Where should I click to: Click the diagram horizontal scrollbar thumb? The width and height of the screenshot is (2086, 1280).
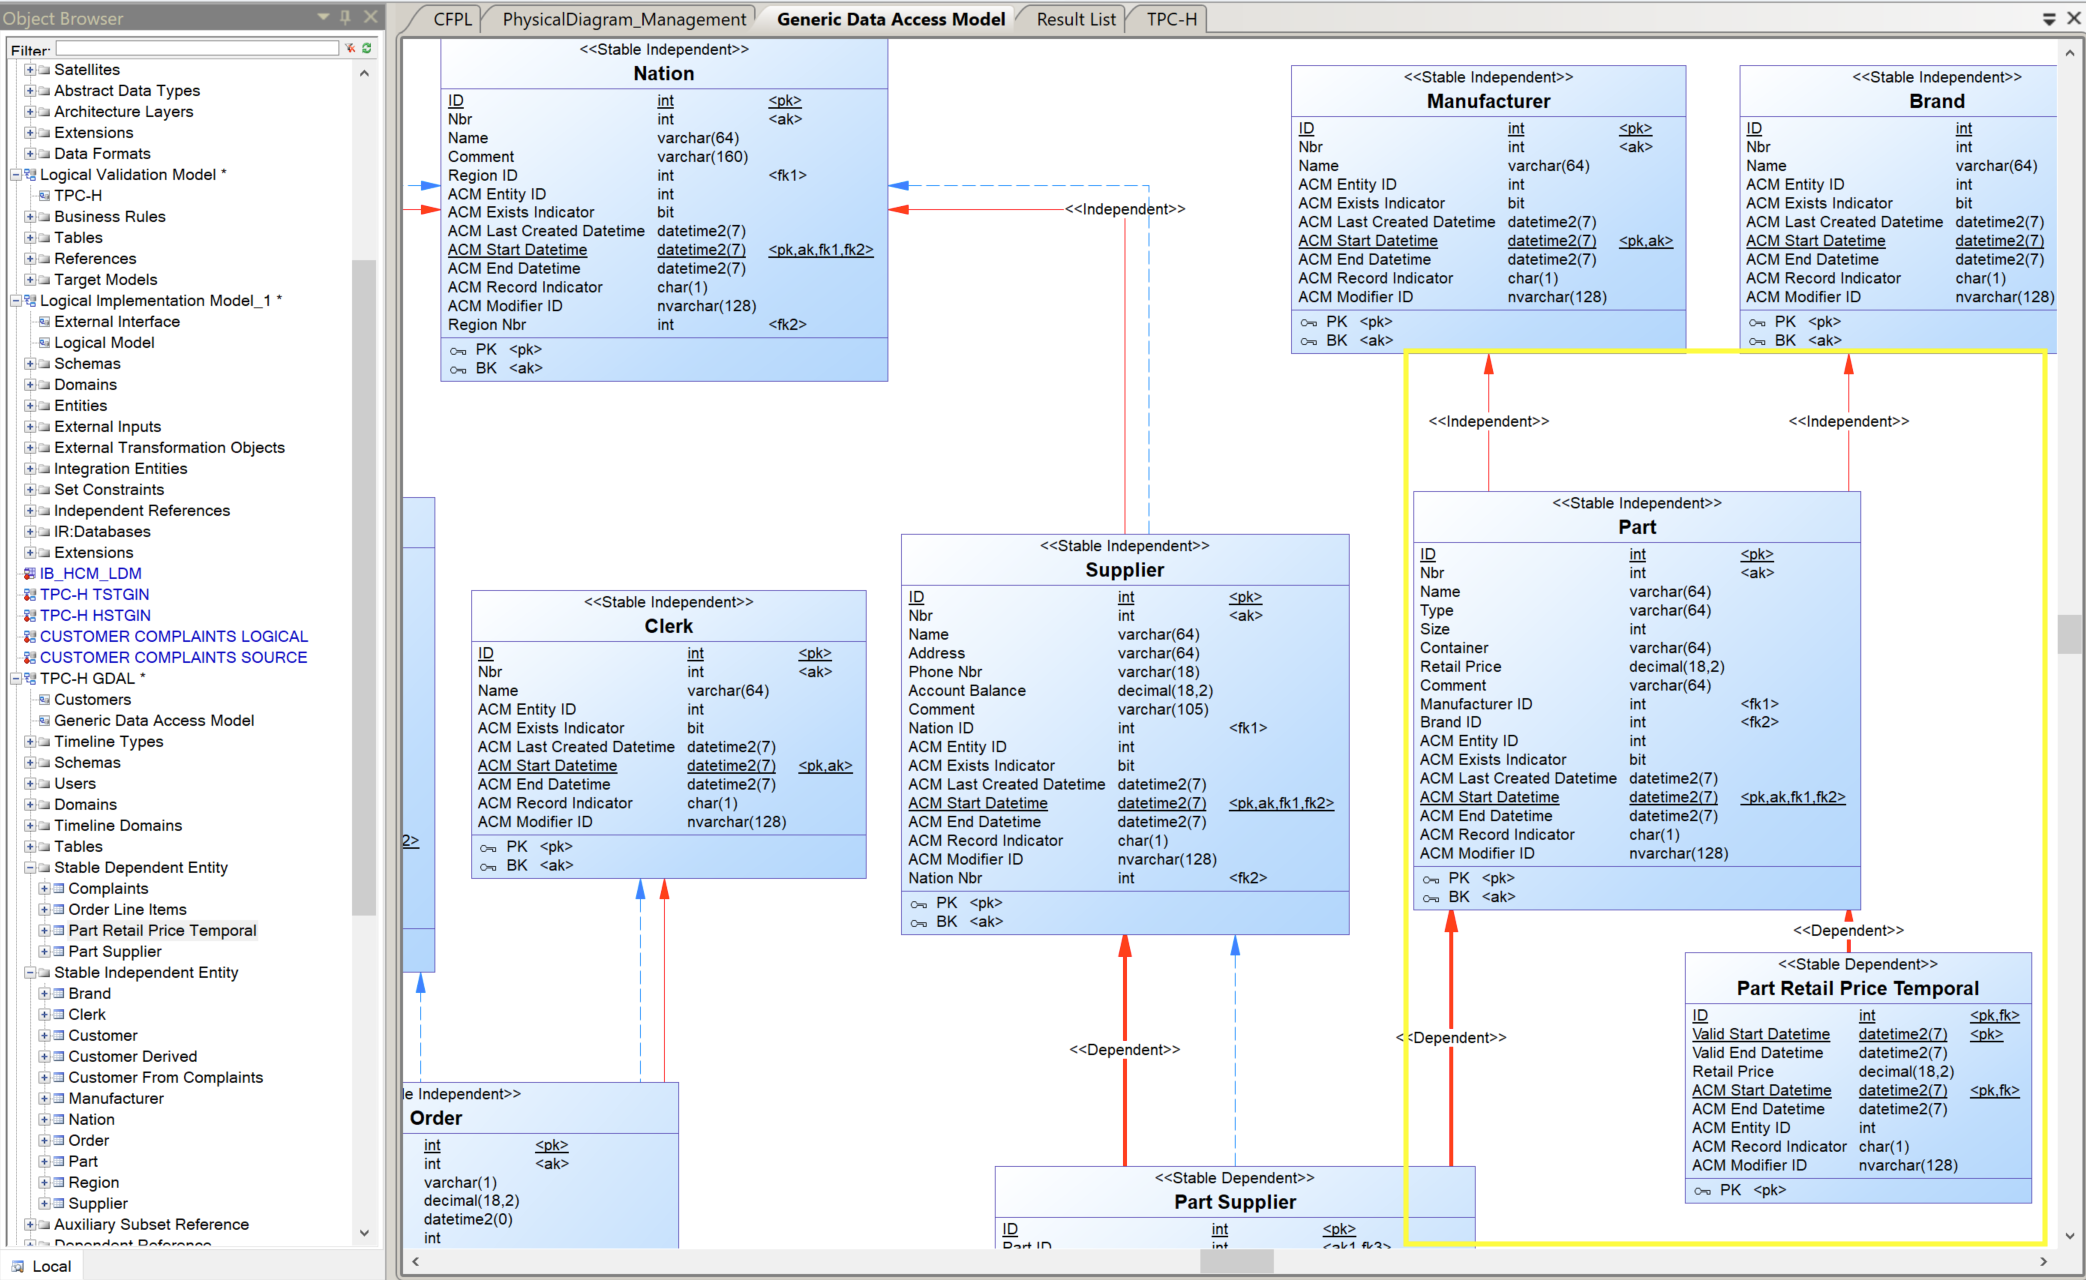(1237, 1262)
